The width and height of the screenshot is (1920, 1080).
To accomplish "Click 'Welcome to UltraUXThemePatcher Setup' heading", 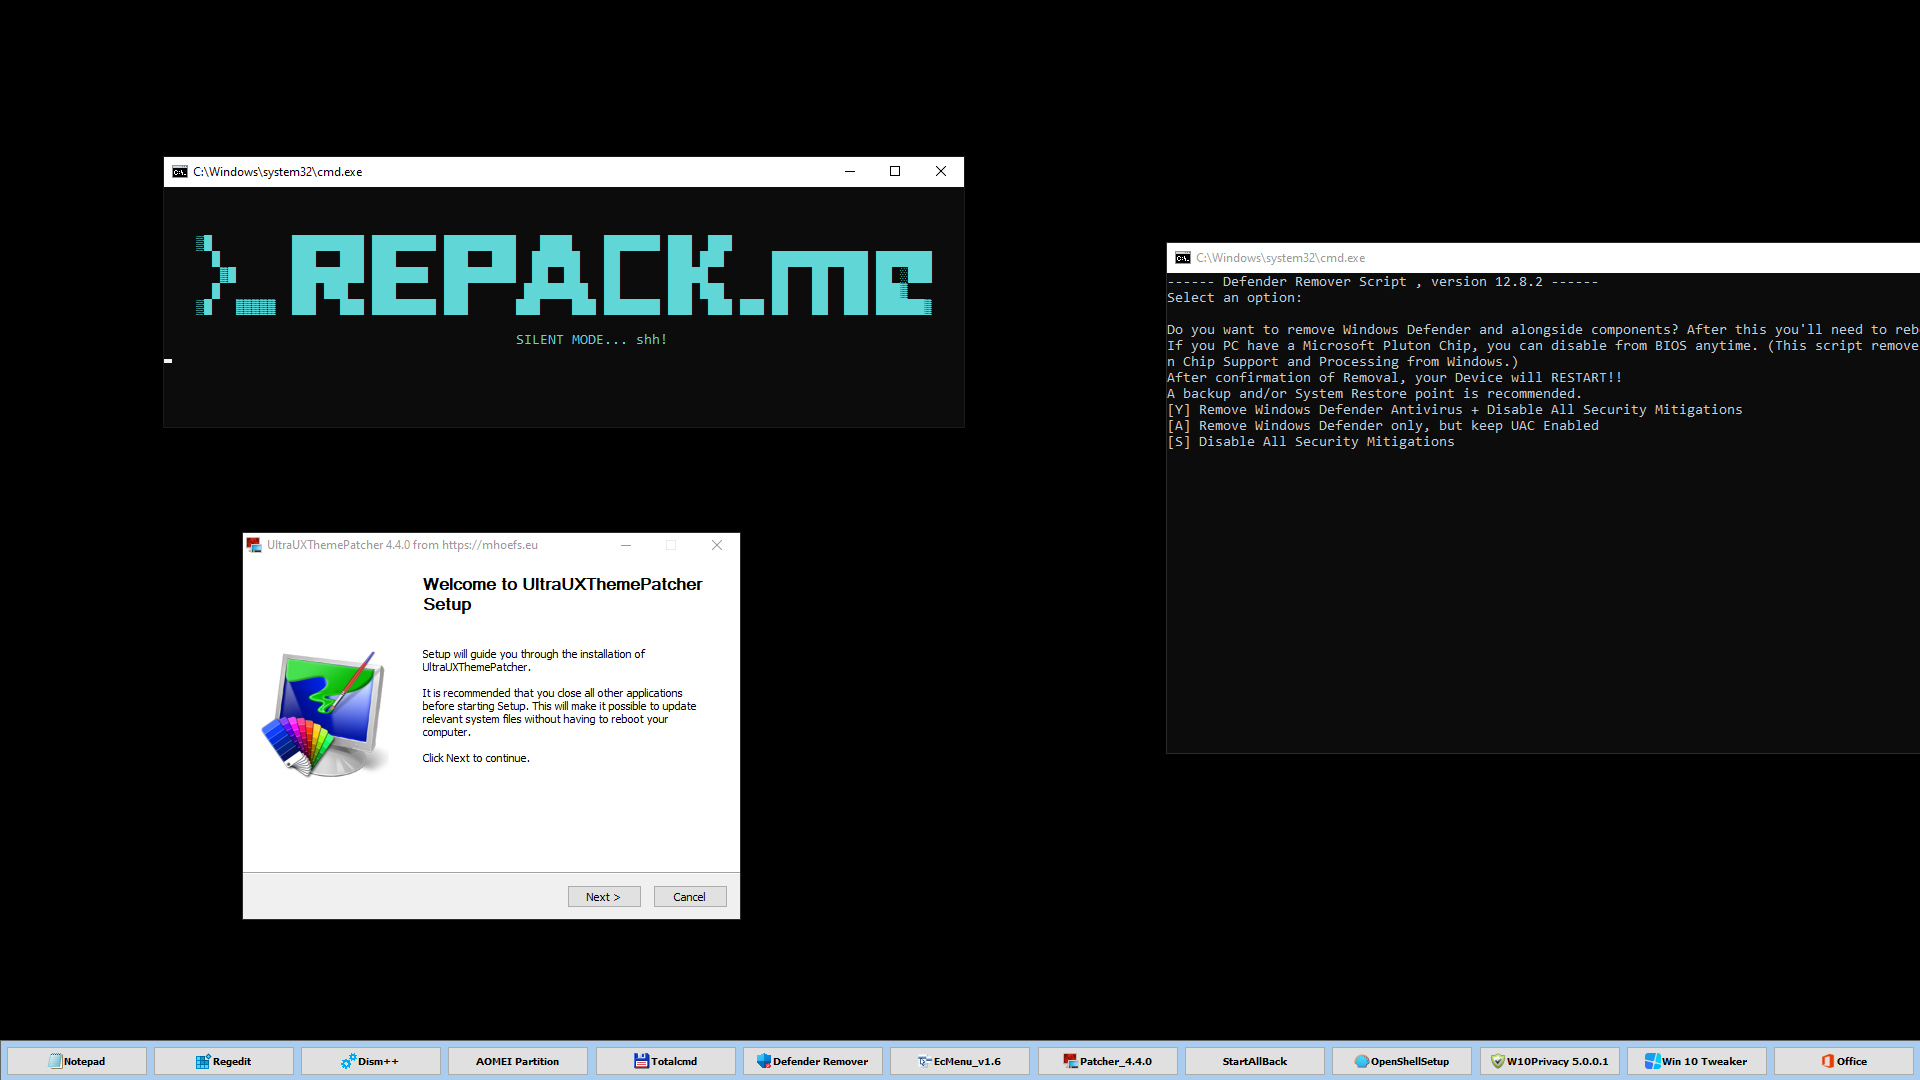I will [x=562, y=594].
